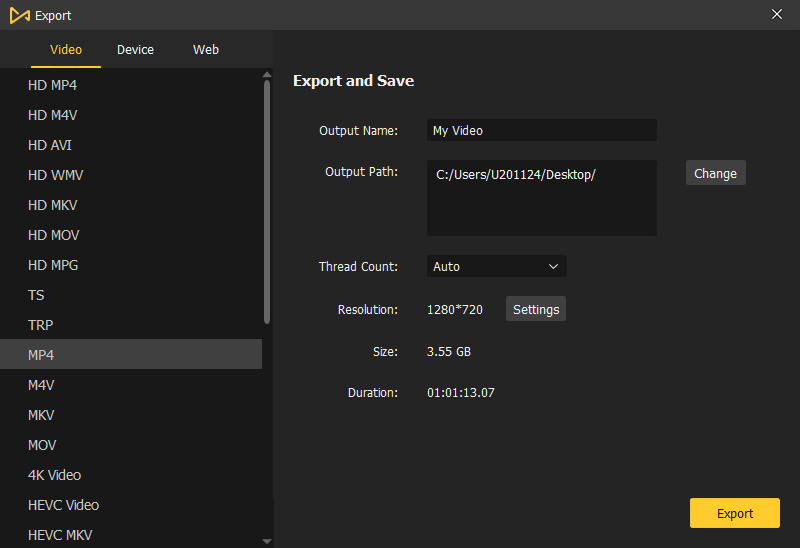Click the format list scrollbar thumb
800x548 pixels.
coord(267,202)
